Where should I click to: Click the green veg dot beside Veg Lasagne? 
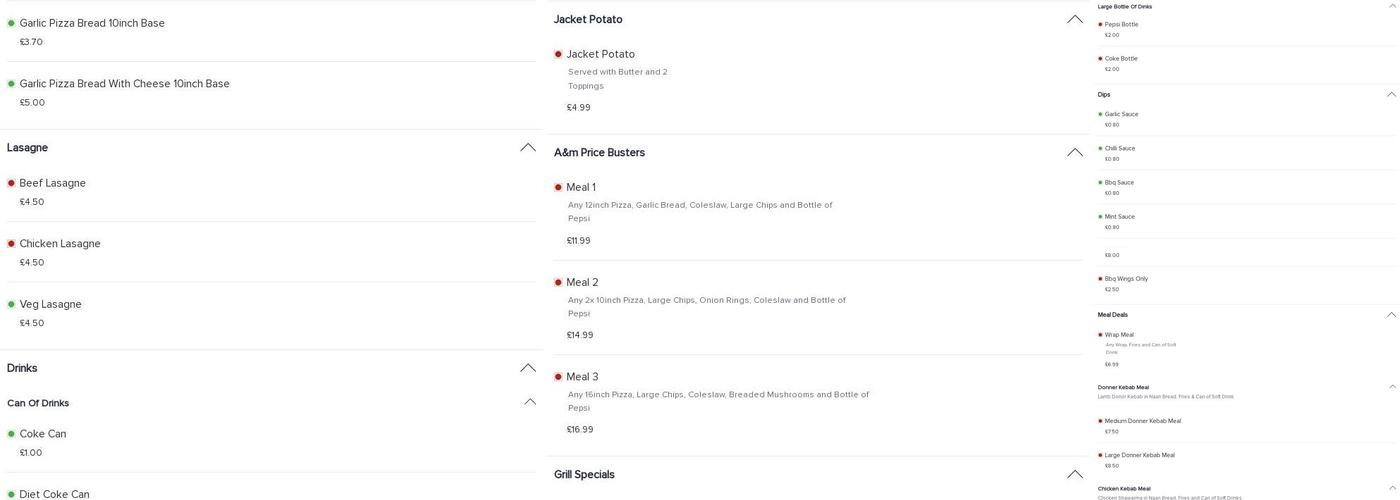(11, 304)
